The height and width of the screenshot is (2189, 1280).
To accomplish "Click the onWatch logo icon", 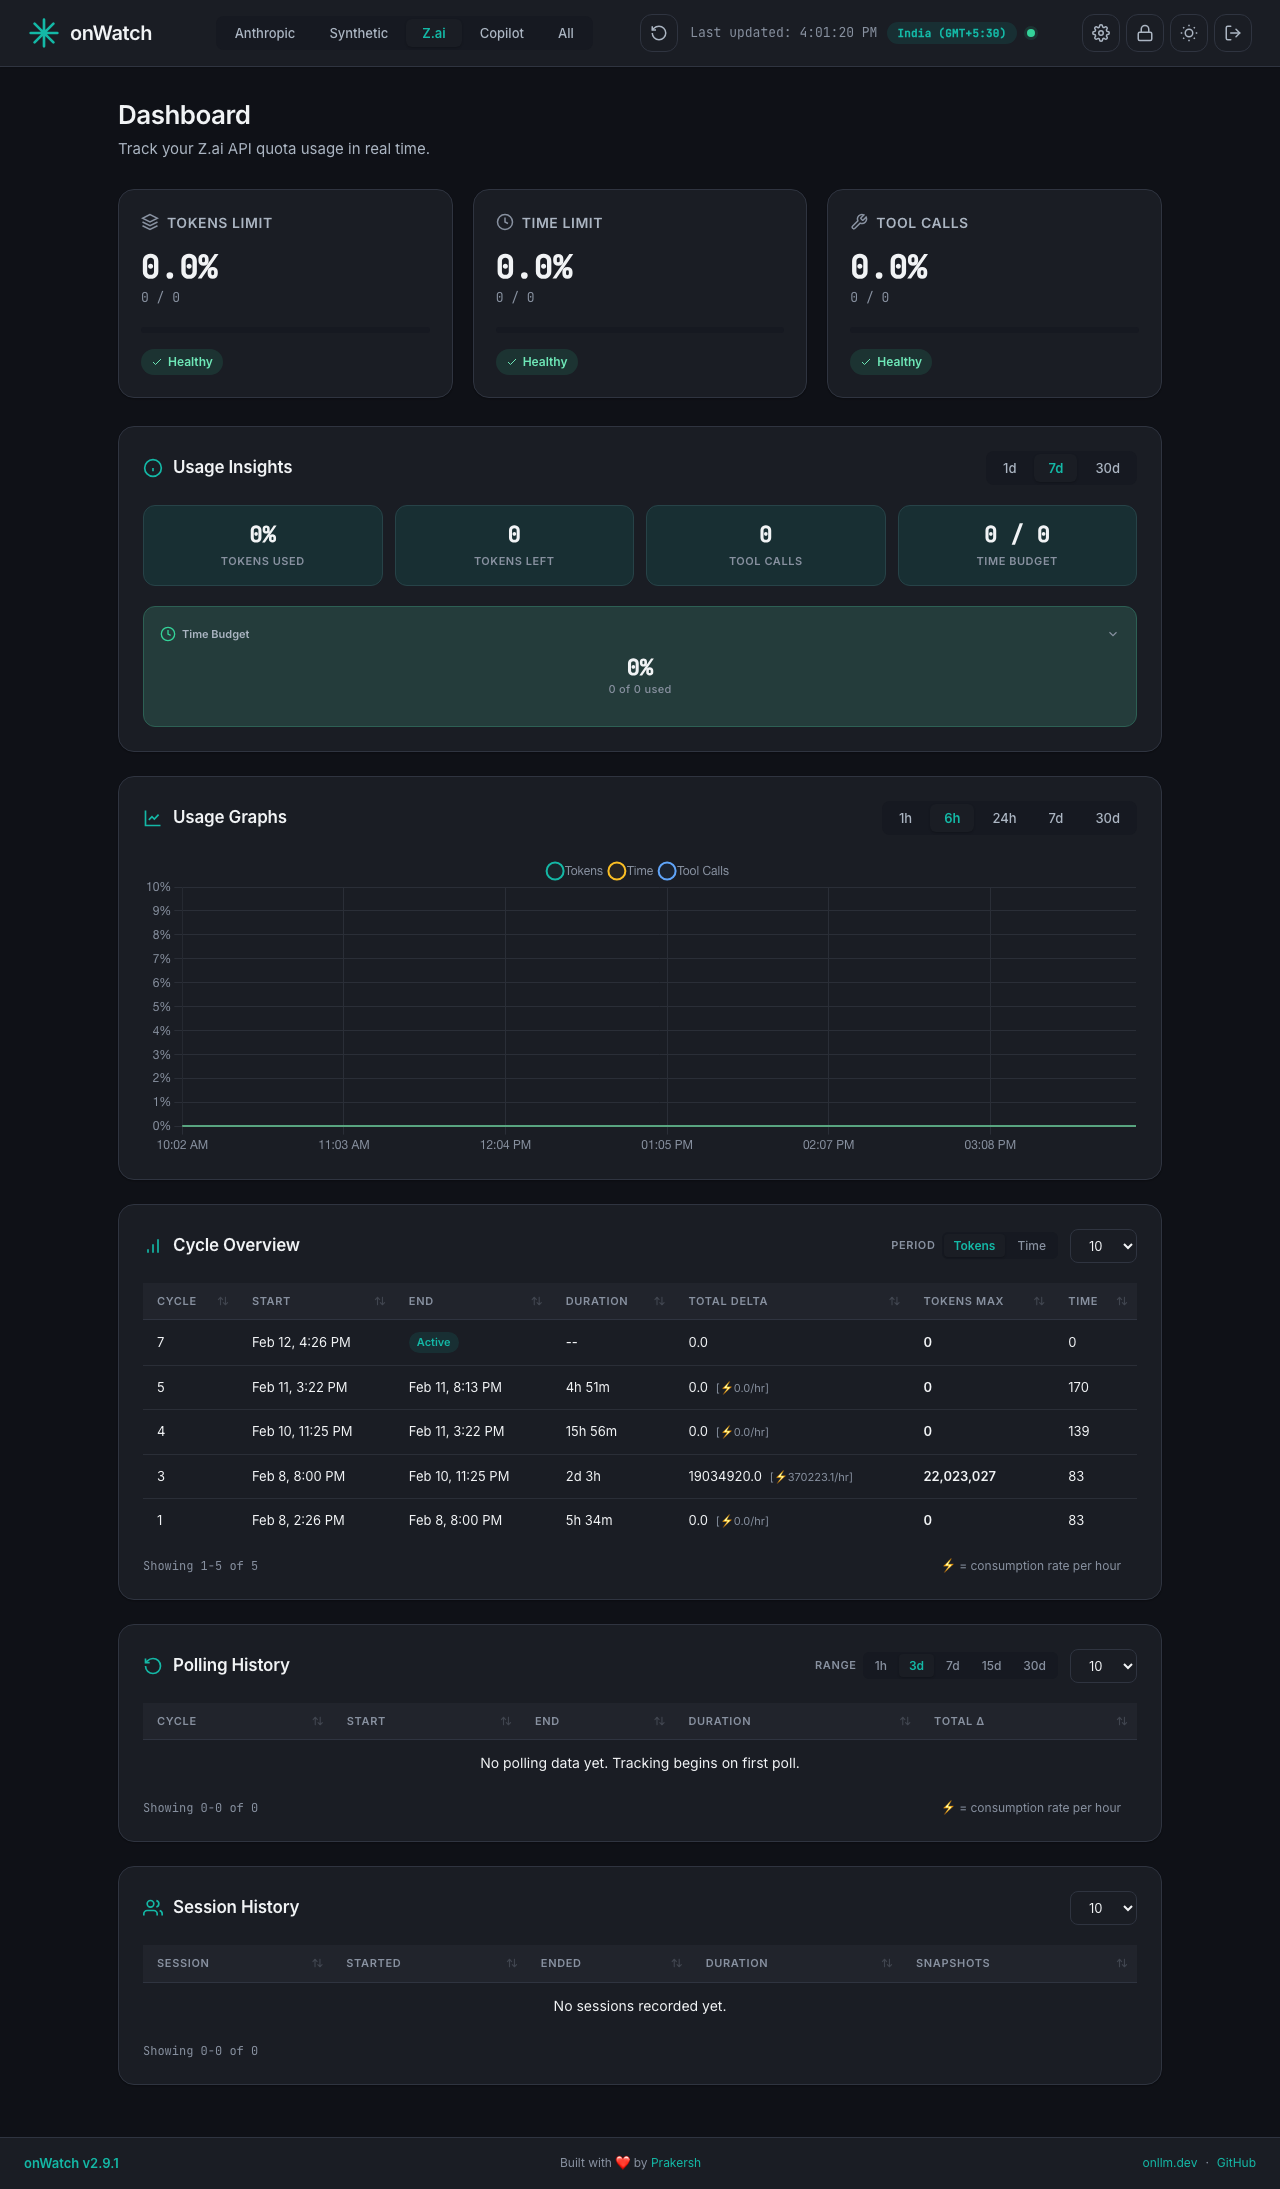I will coord(44,33).
